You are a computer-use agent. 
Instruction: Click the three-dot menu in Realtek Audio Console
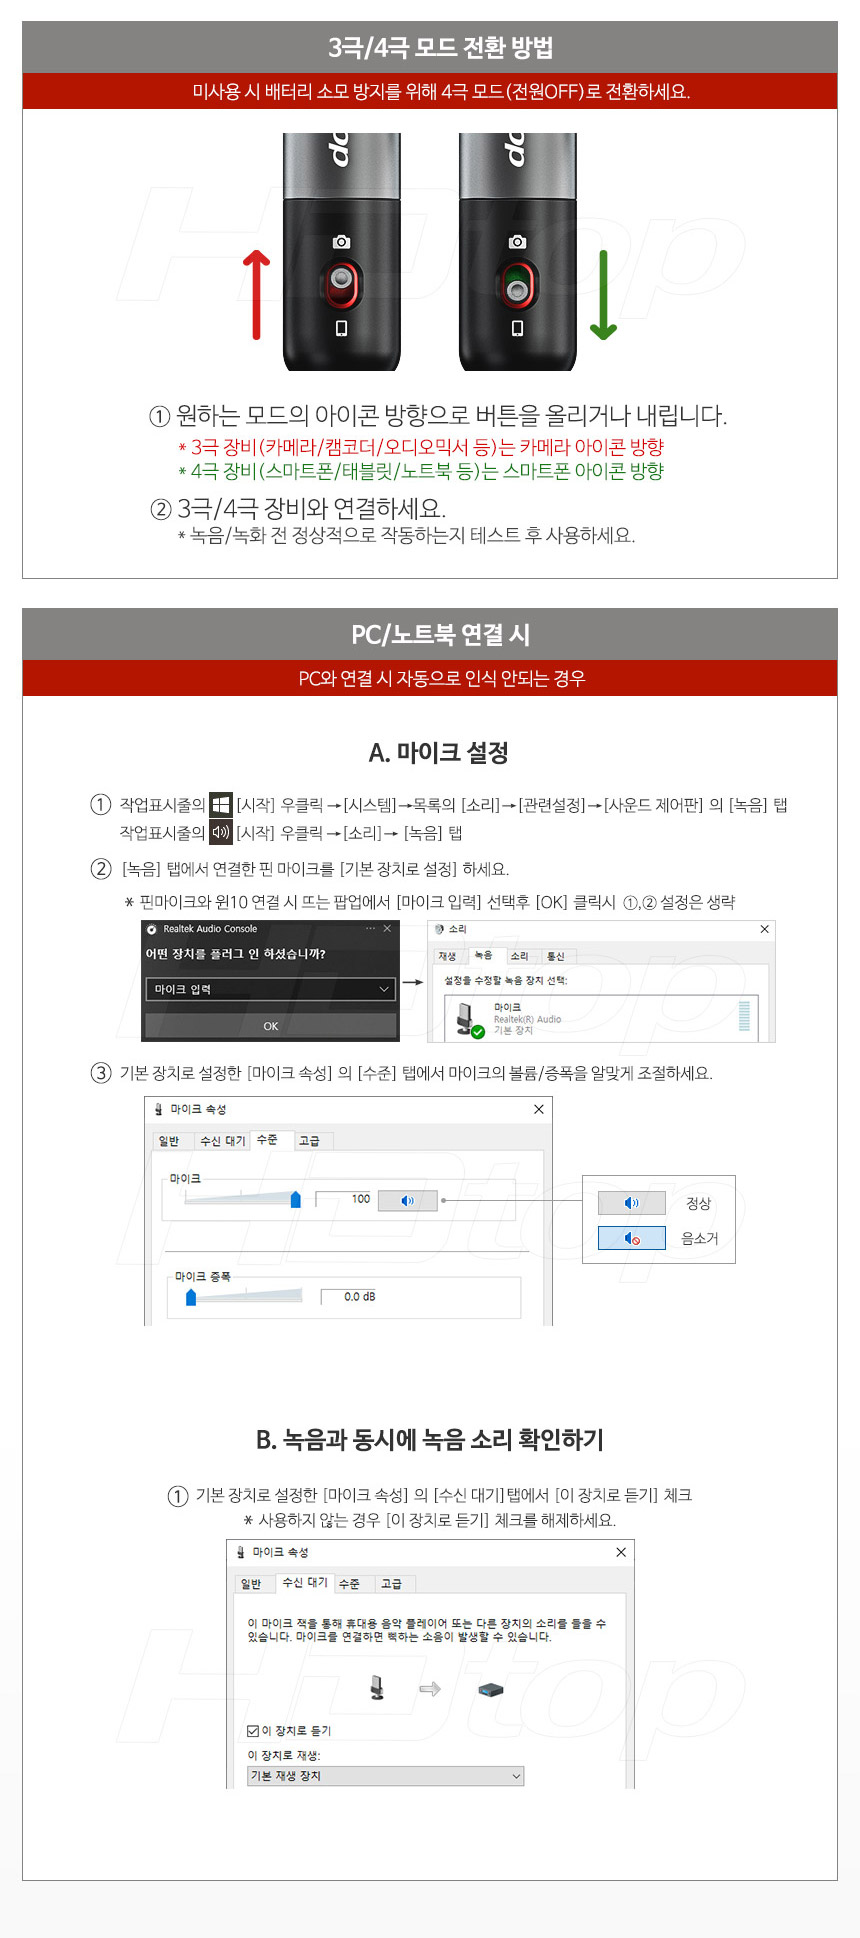pyautogui.click(x=370, y=929)
